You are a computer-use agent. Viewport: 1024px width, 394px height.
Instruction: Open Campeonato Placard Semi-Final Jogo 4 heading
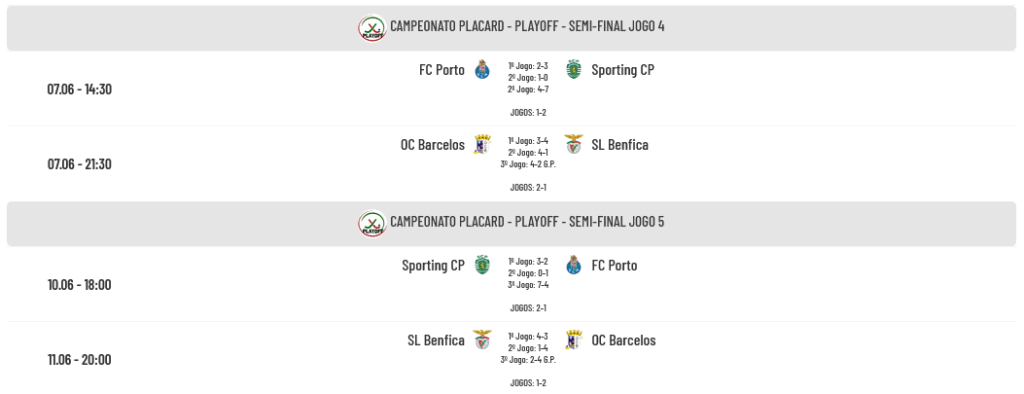point(527,26)
